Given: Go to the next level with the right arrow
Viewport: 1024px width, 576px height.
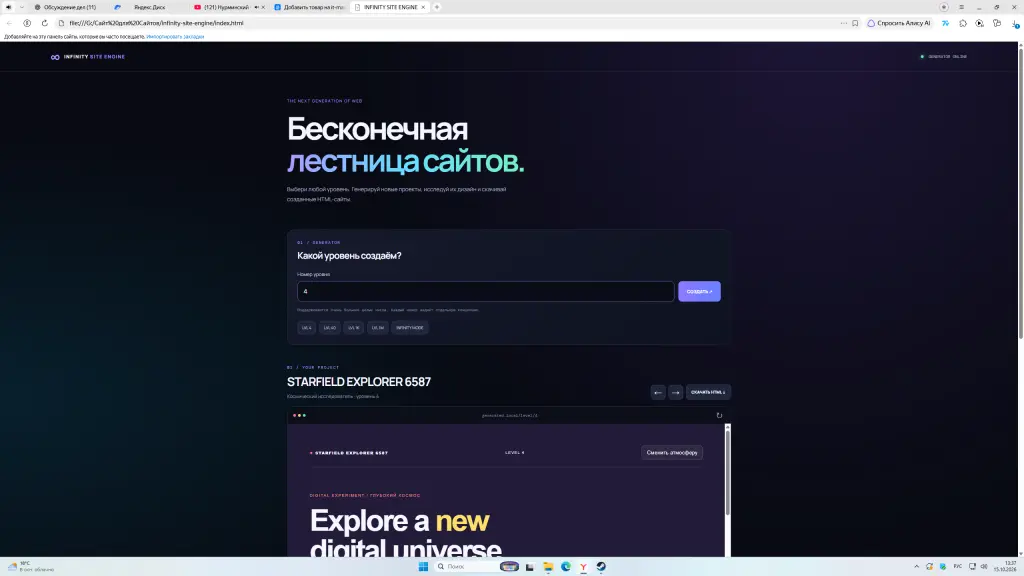Looking at the screenshot, I should (675, 392).
